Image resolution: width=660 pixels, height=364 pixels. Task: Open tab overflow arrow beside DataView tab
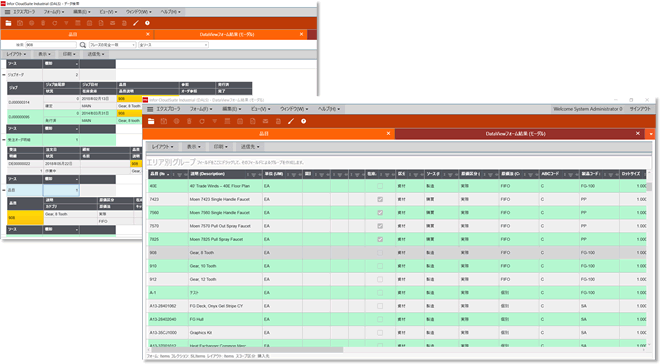[651, 134]
